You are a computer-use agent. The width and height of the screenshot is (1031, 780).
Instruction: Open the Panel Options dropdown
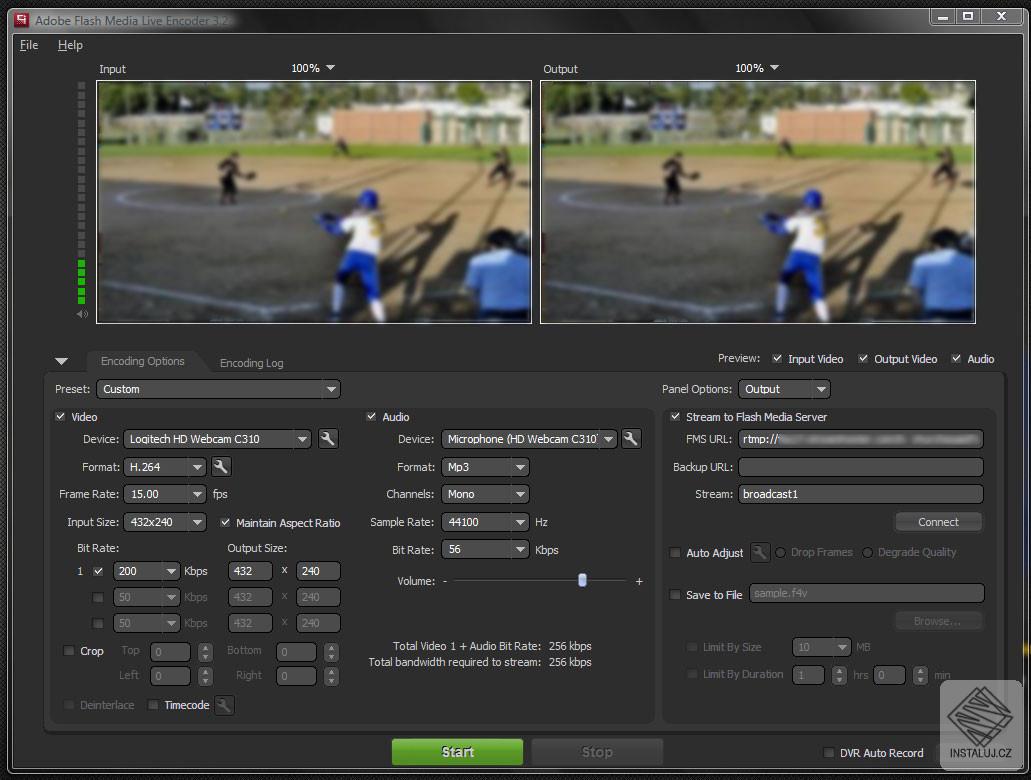784,389
